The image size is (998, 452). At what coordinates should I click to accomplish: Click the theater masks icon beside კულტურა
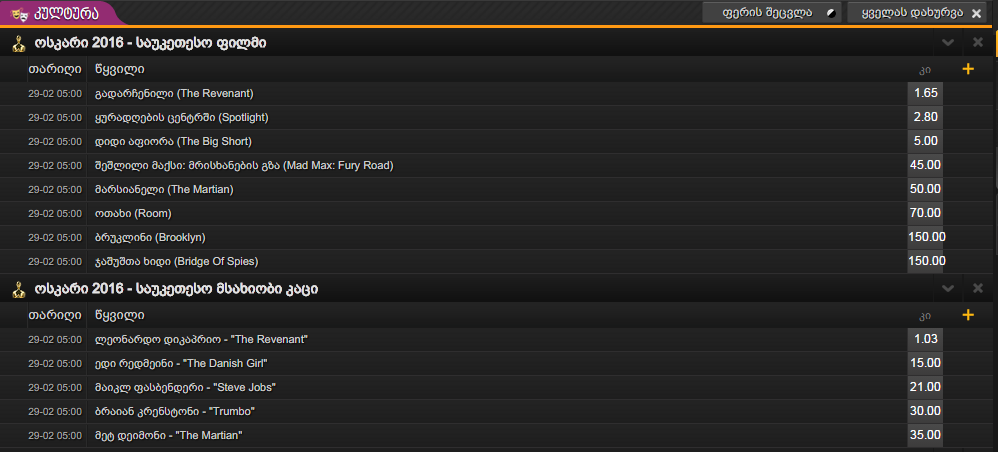click(19, 13)
